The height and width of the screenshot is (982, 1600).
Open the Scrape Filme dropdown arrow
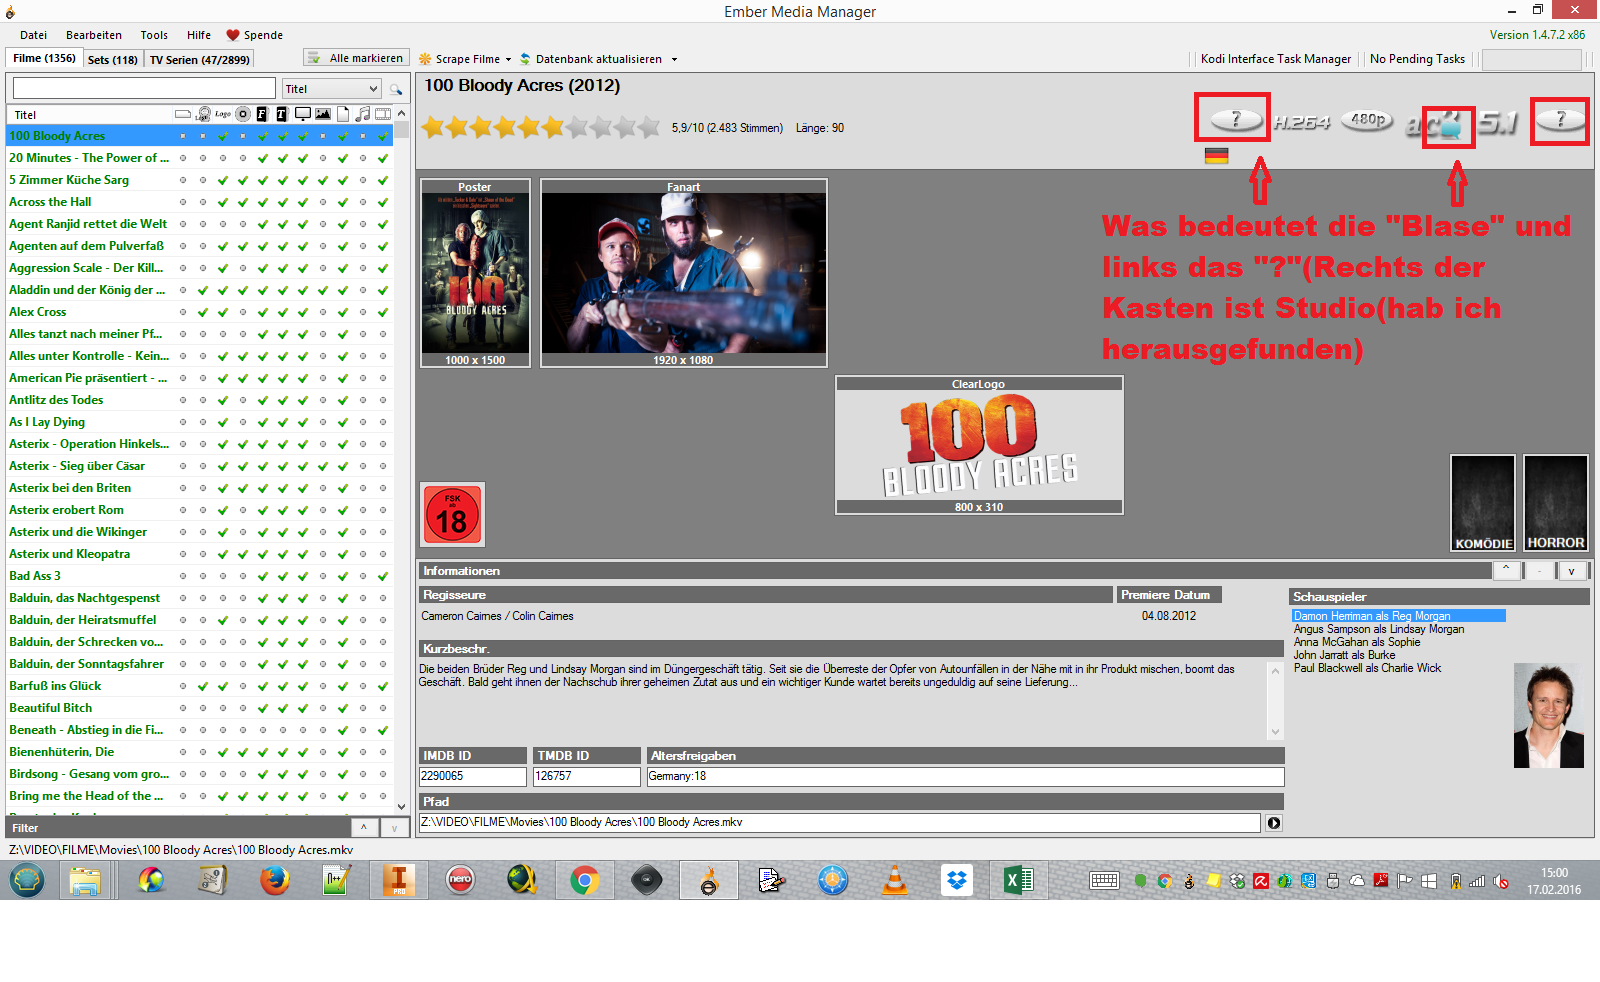point(508,59)
